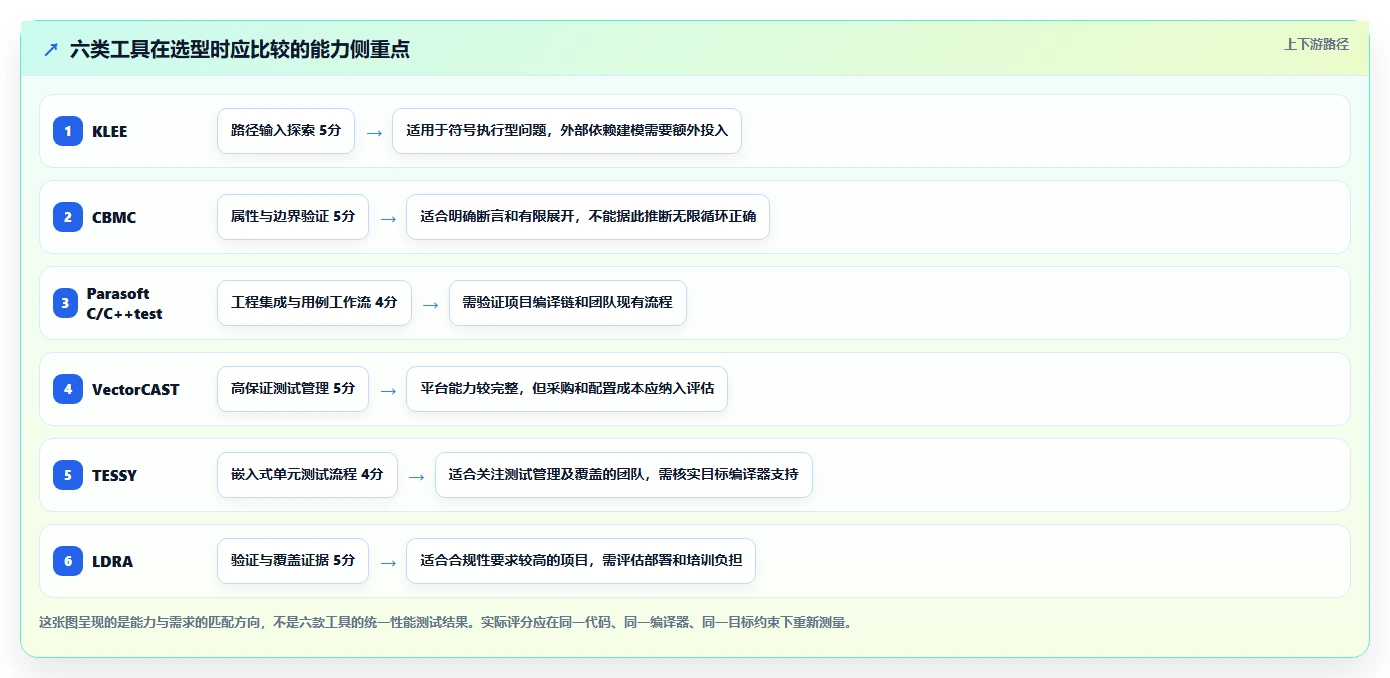Select the 验证与覆盖证据 5分 chip
The width and height of the screenshot is (1390, 678).
[293, 561]
